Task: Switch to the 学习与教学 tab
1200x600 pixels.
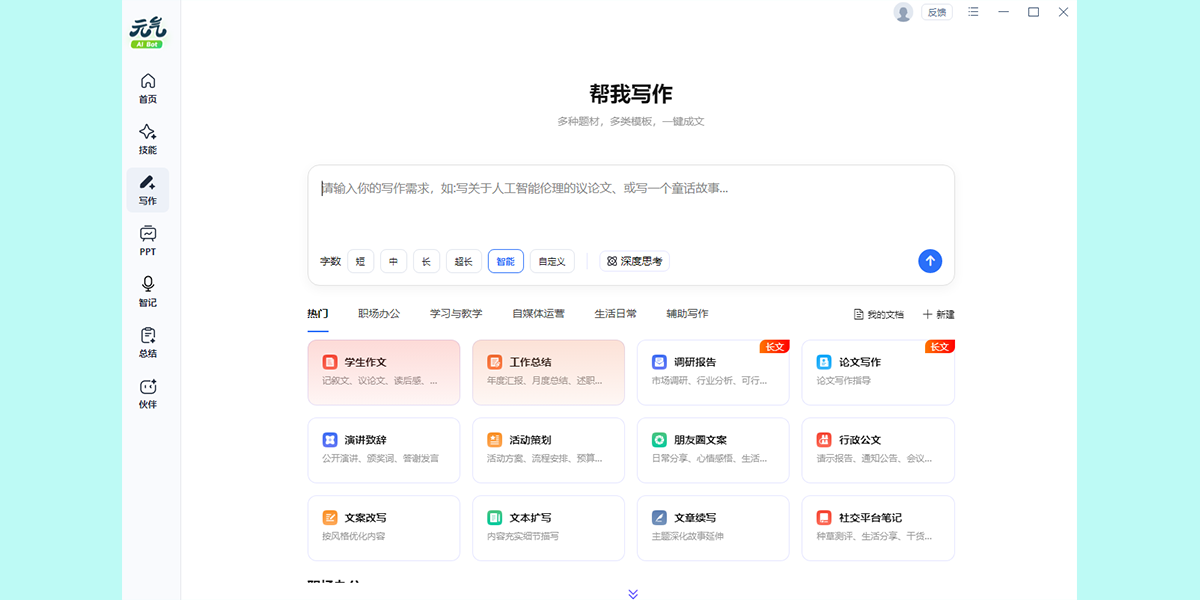Action: [x=459, y=313]
